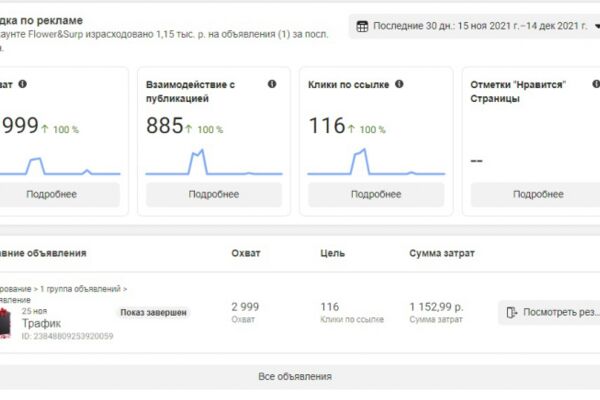Viewport: 600px width, 400px height.
Task: Click the reach sparkline chart
Action: [x=60, y=166]
